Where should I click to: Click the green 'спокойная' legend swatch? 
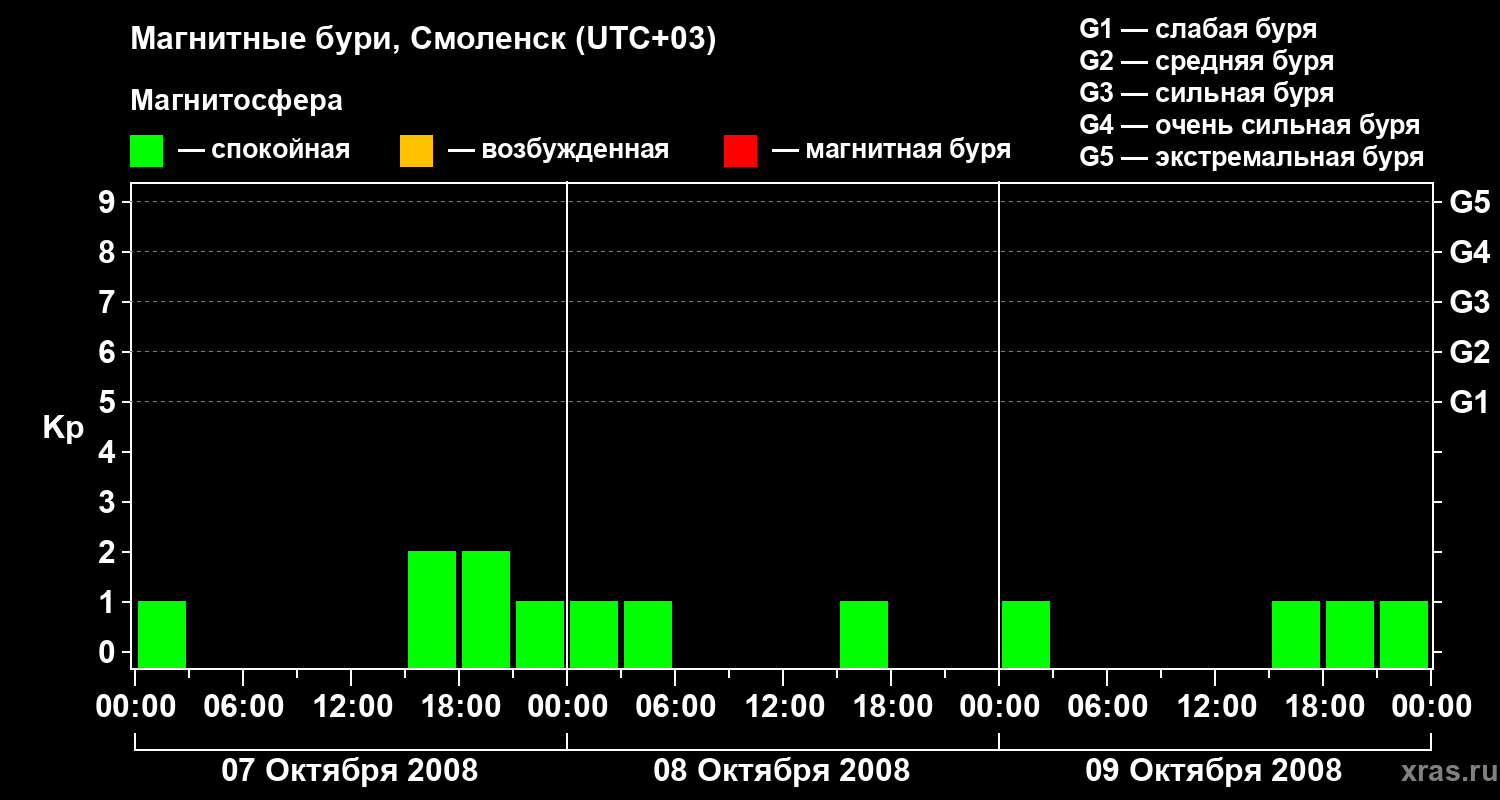click(146, 151)
